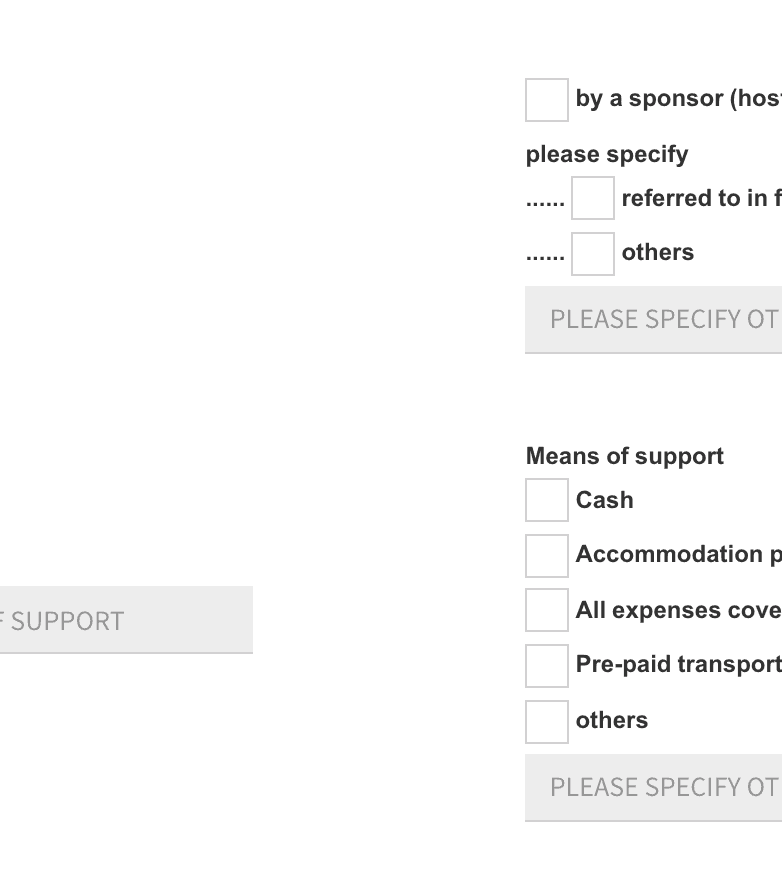The height and width of the screenshot is (876, 782).
Task: Tick the Accommodation checkbox
Action: click(547, 555)
